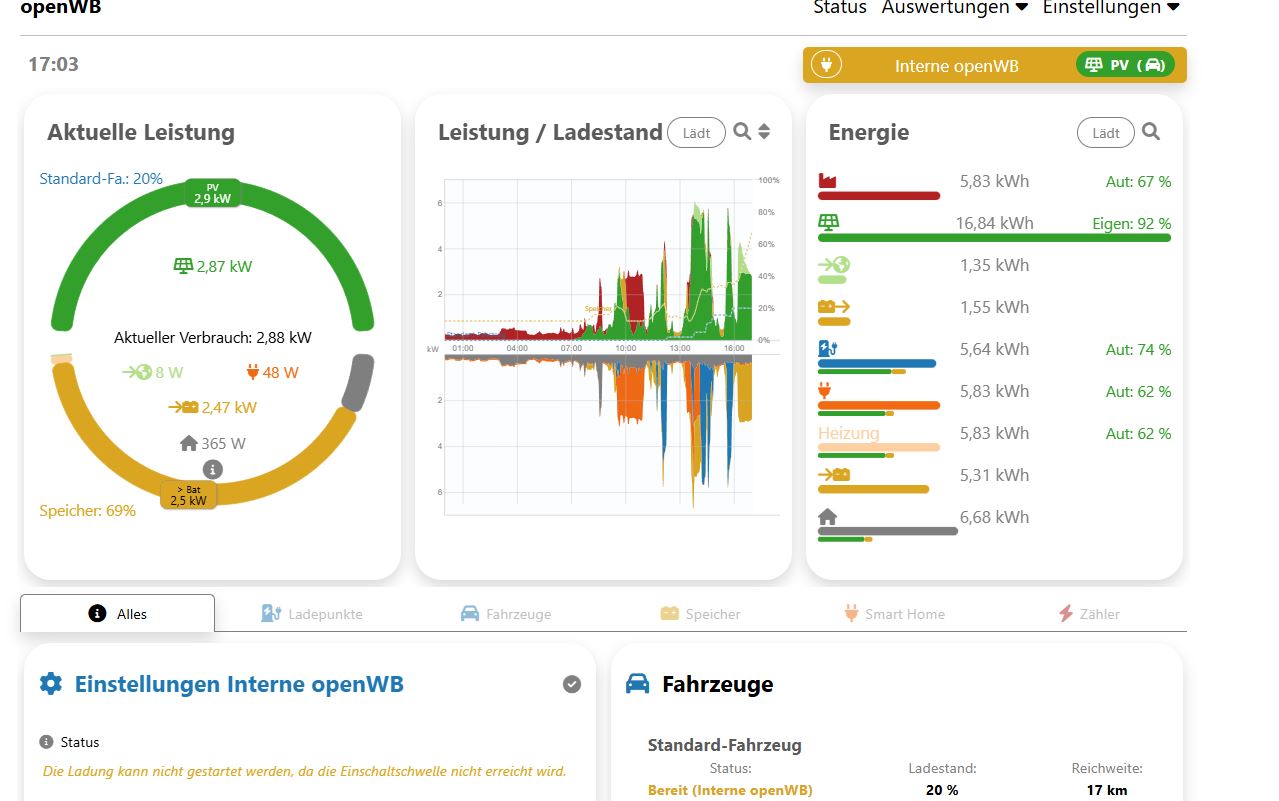
Task: Click the gear icon beside Einstellungen Interne openWB
Action: tap(50, 684)
